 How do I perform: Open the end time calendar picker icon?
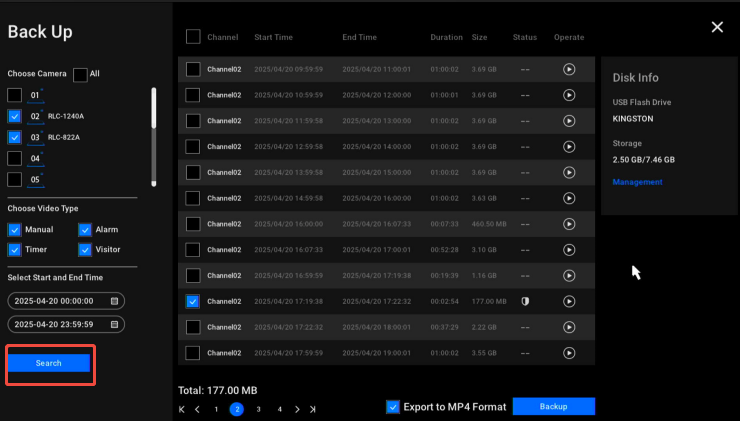click(x=114, y=324)
